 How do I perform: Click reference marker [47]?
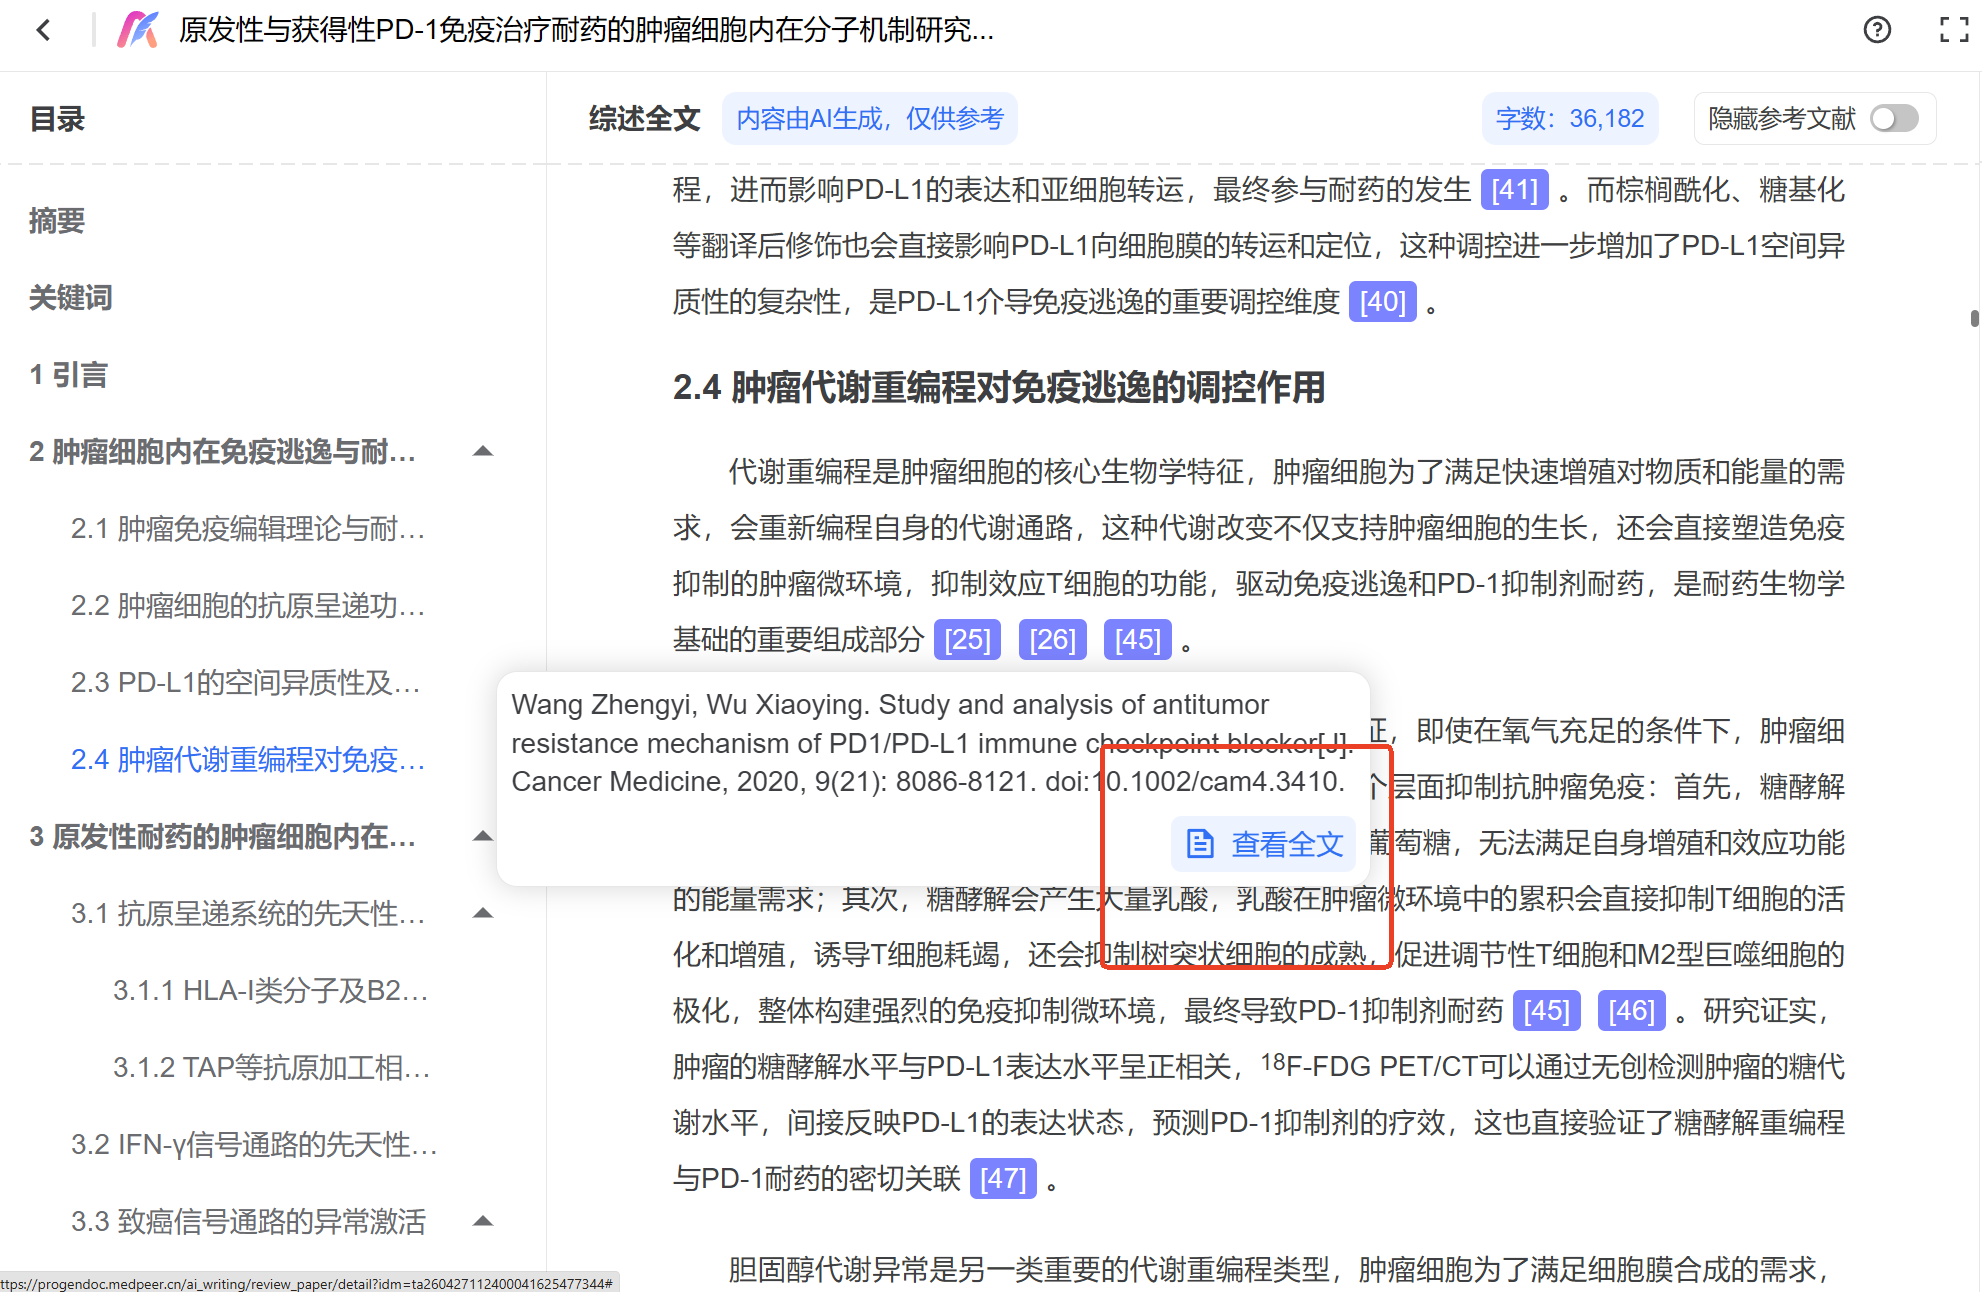coord(1003,1178)
